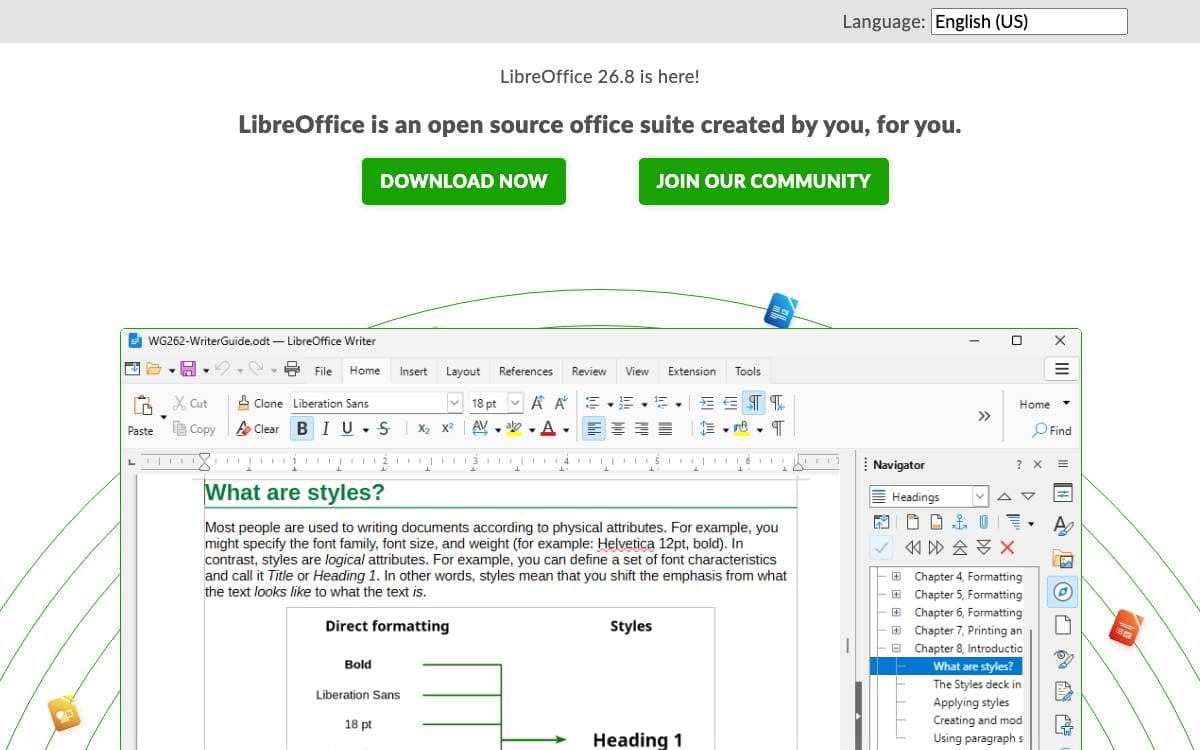Set paragraph alignment to centered

point(618,429)
